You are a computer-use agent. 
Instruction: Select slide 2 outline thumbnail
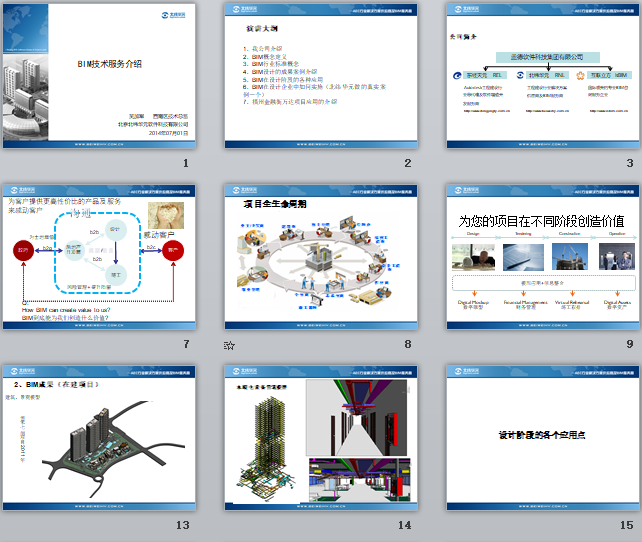pyautogui.click(x=321, y=76)
